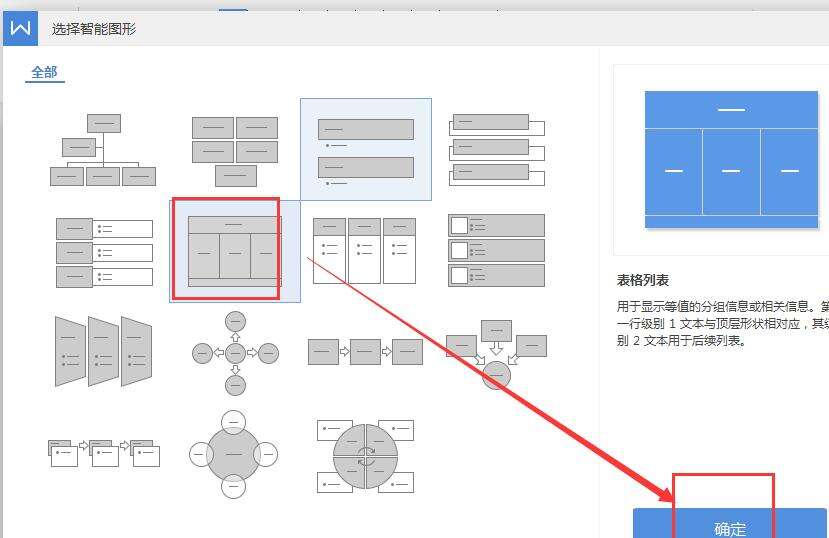Pick the vertical picture list graphic
The height and width of the screenshot is (538, 829).
[496, 251]
